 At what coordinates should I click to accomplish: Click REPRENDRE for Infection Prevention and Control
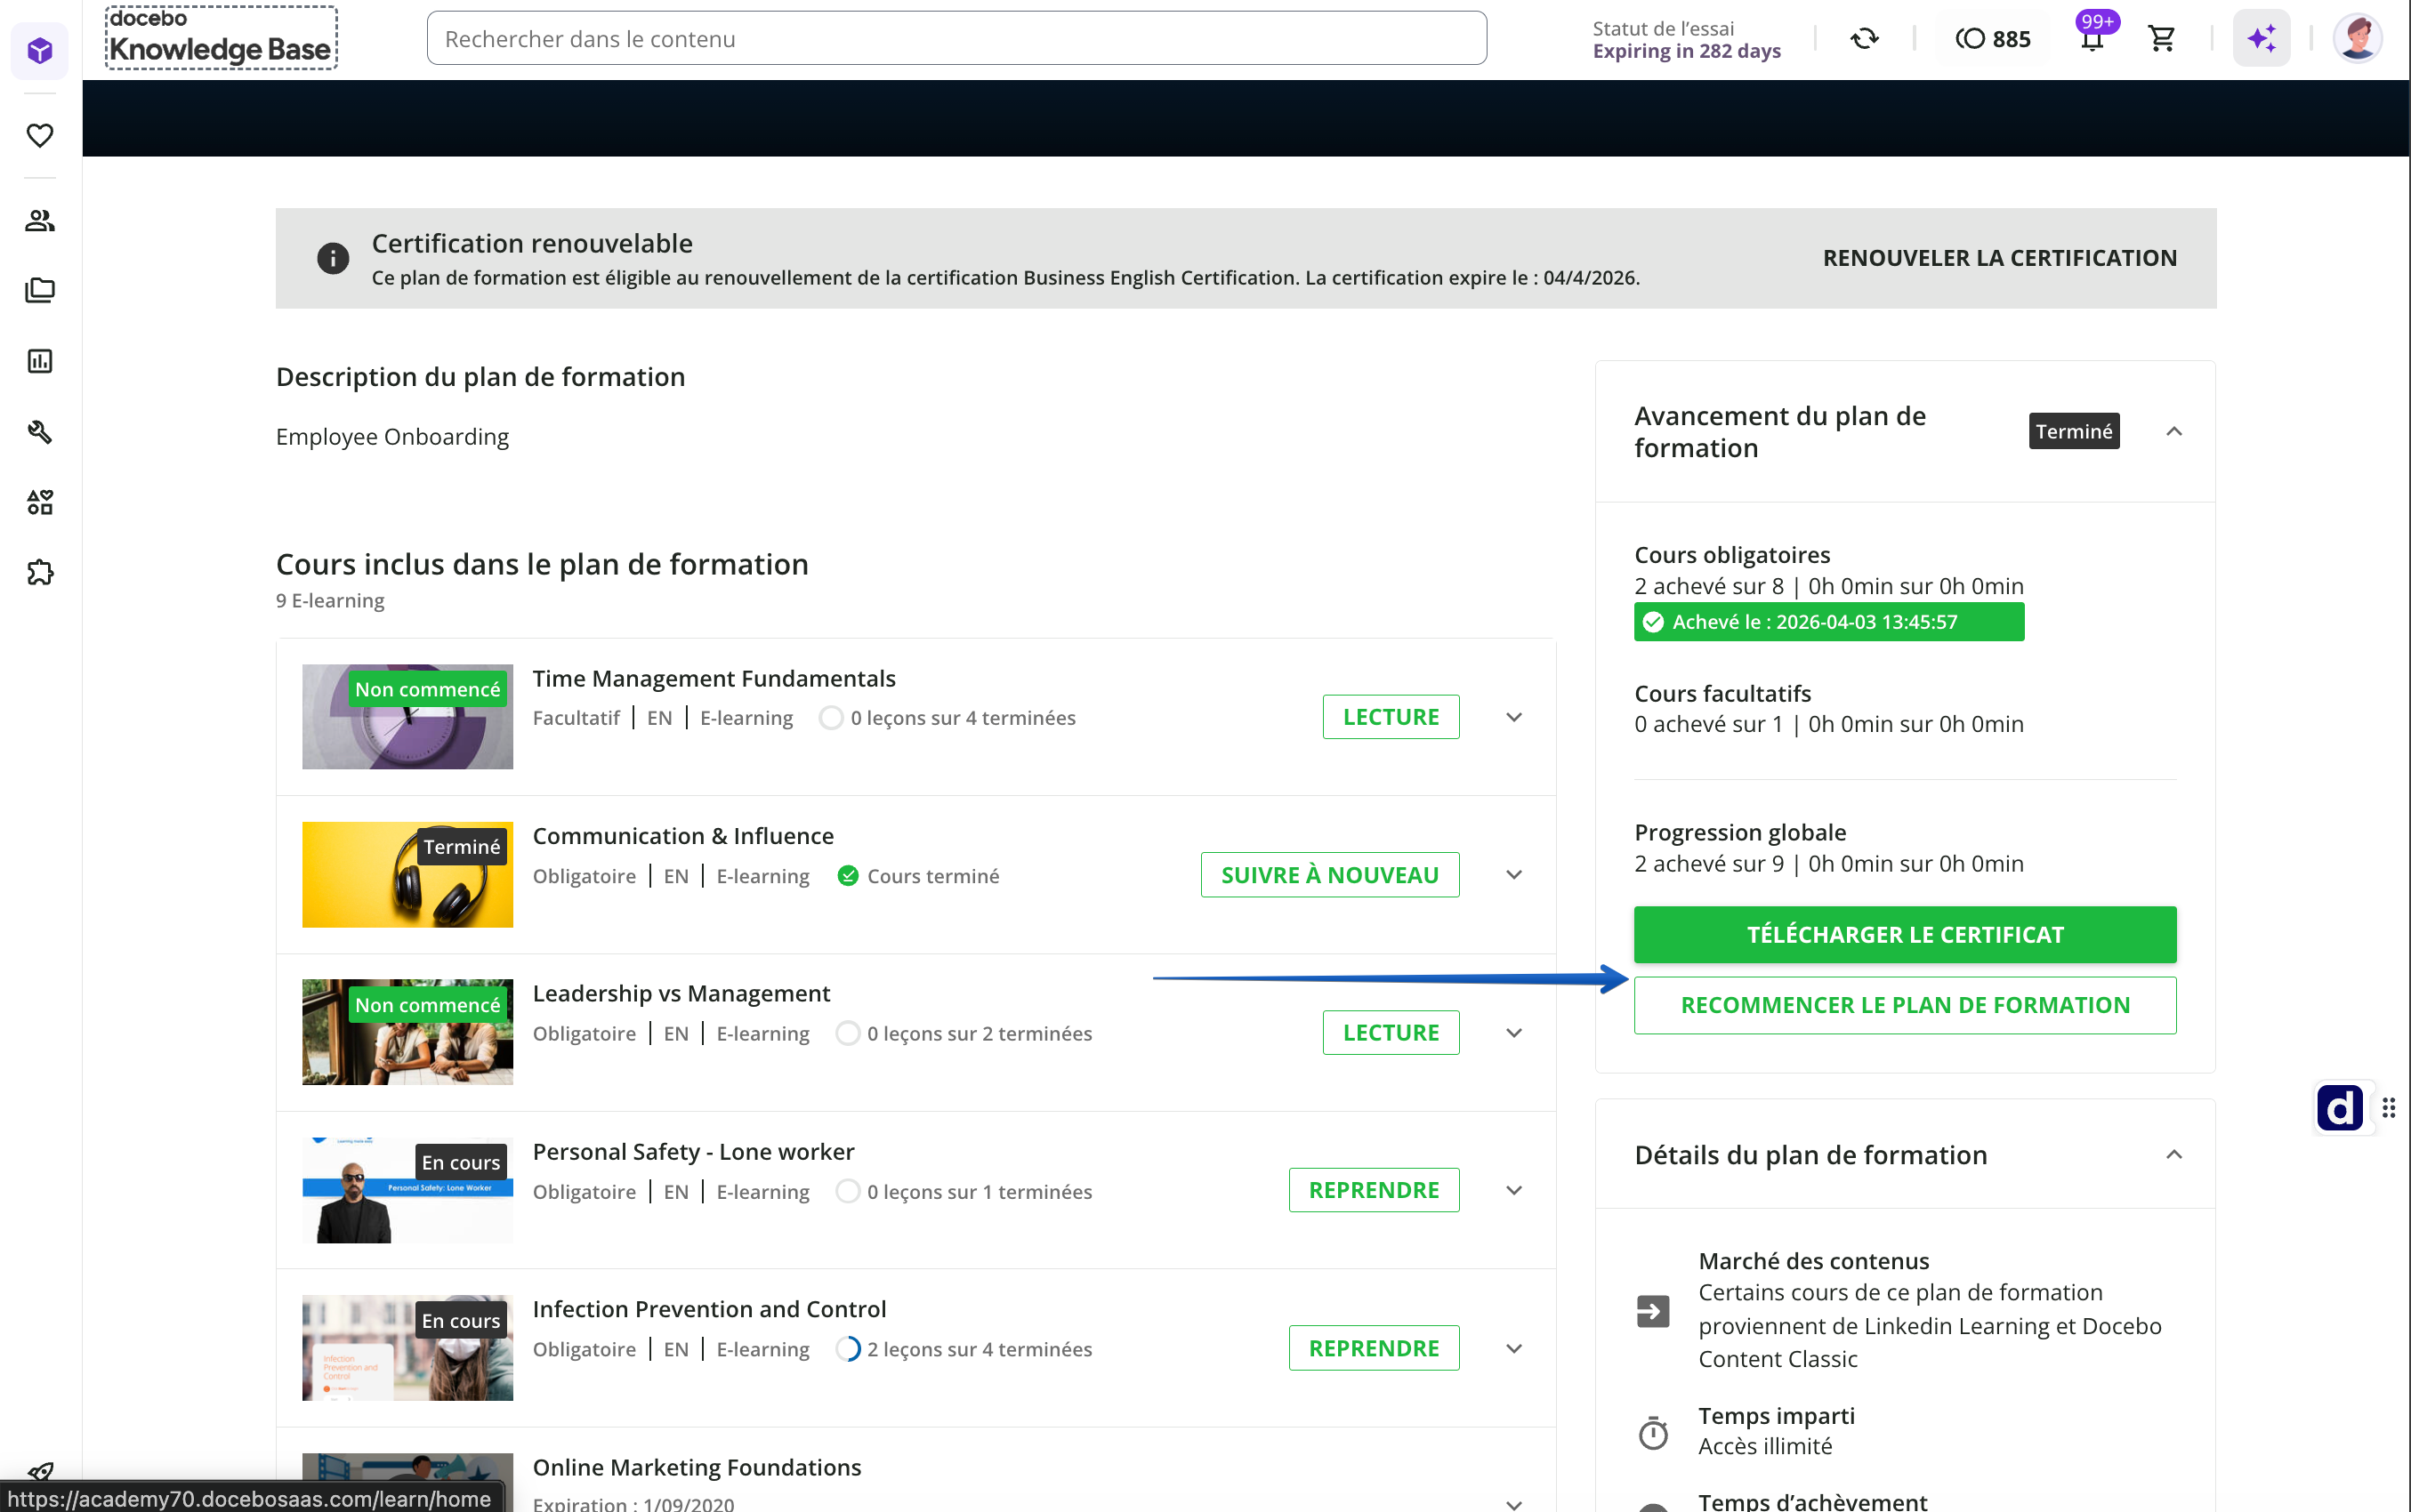click(x=1373, y=1348)
